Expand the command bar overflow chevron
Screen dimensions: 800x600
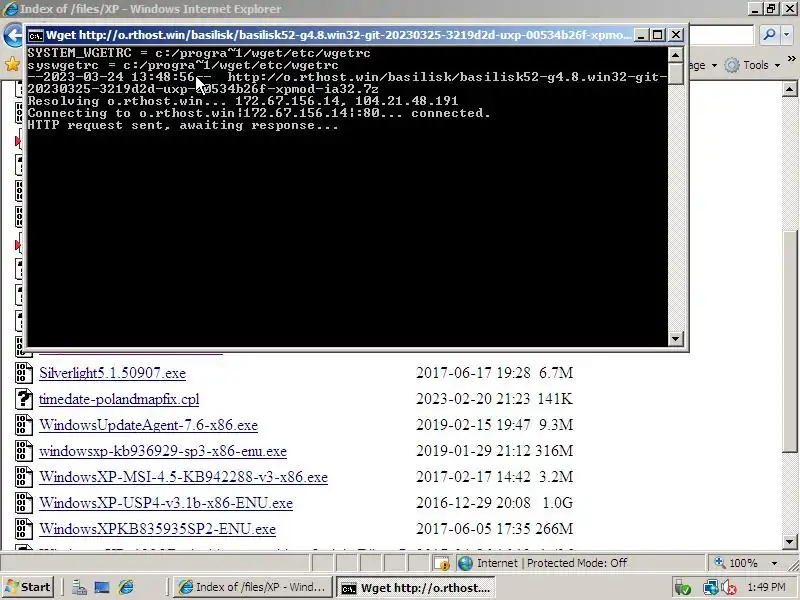[792, 59]
